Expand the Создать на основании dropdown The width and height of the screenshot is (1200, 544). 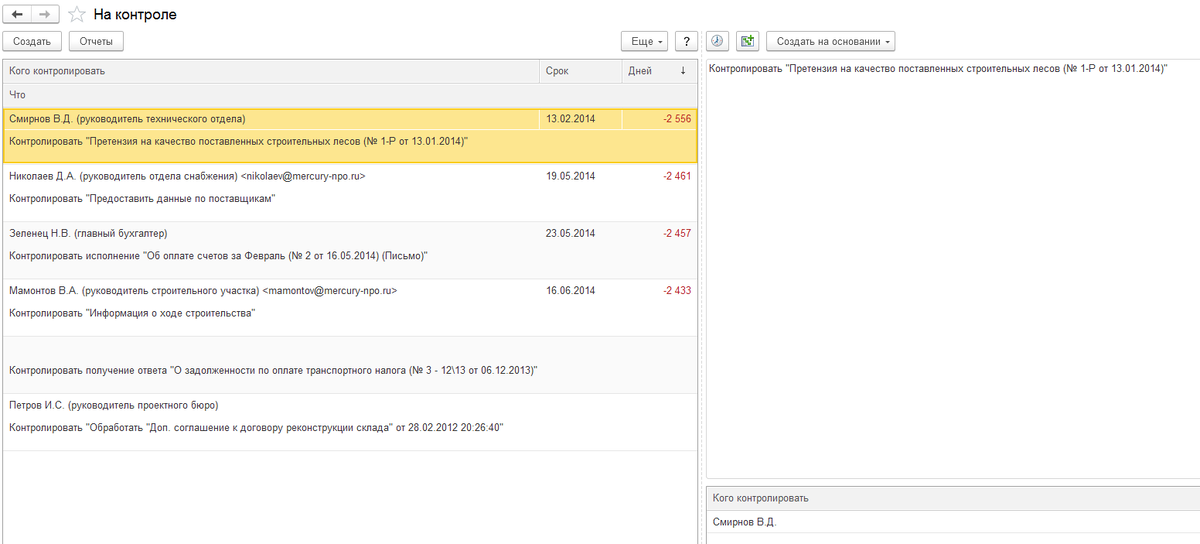[x=830, y=41]
